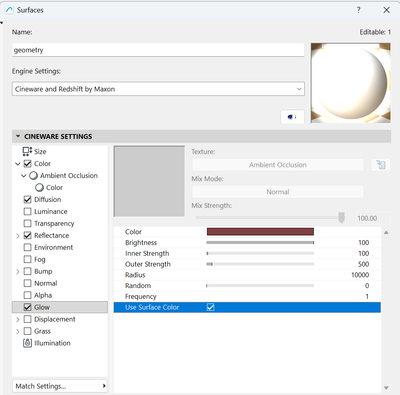Open the Match Settings menu button
This screenshot has width=400, height=395.
tap(60, 386)
